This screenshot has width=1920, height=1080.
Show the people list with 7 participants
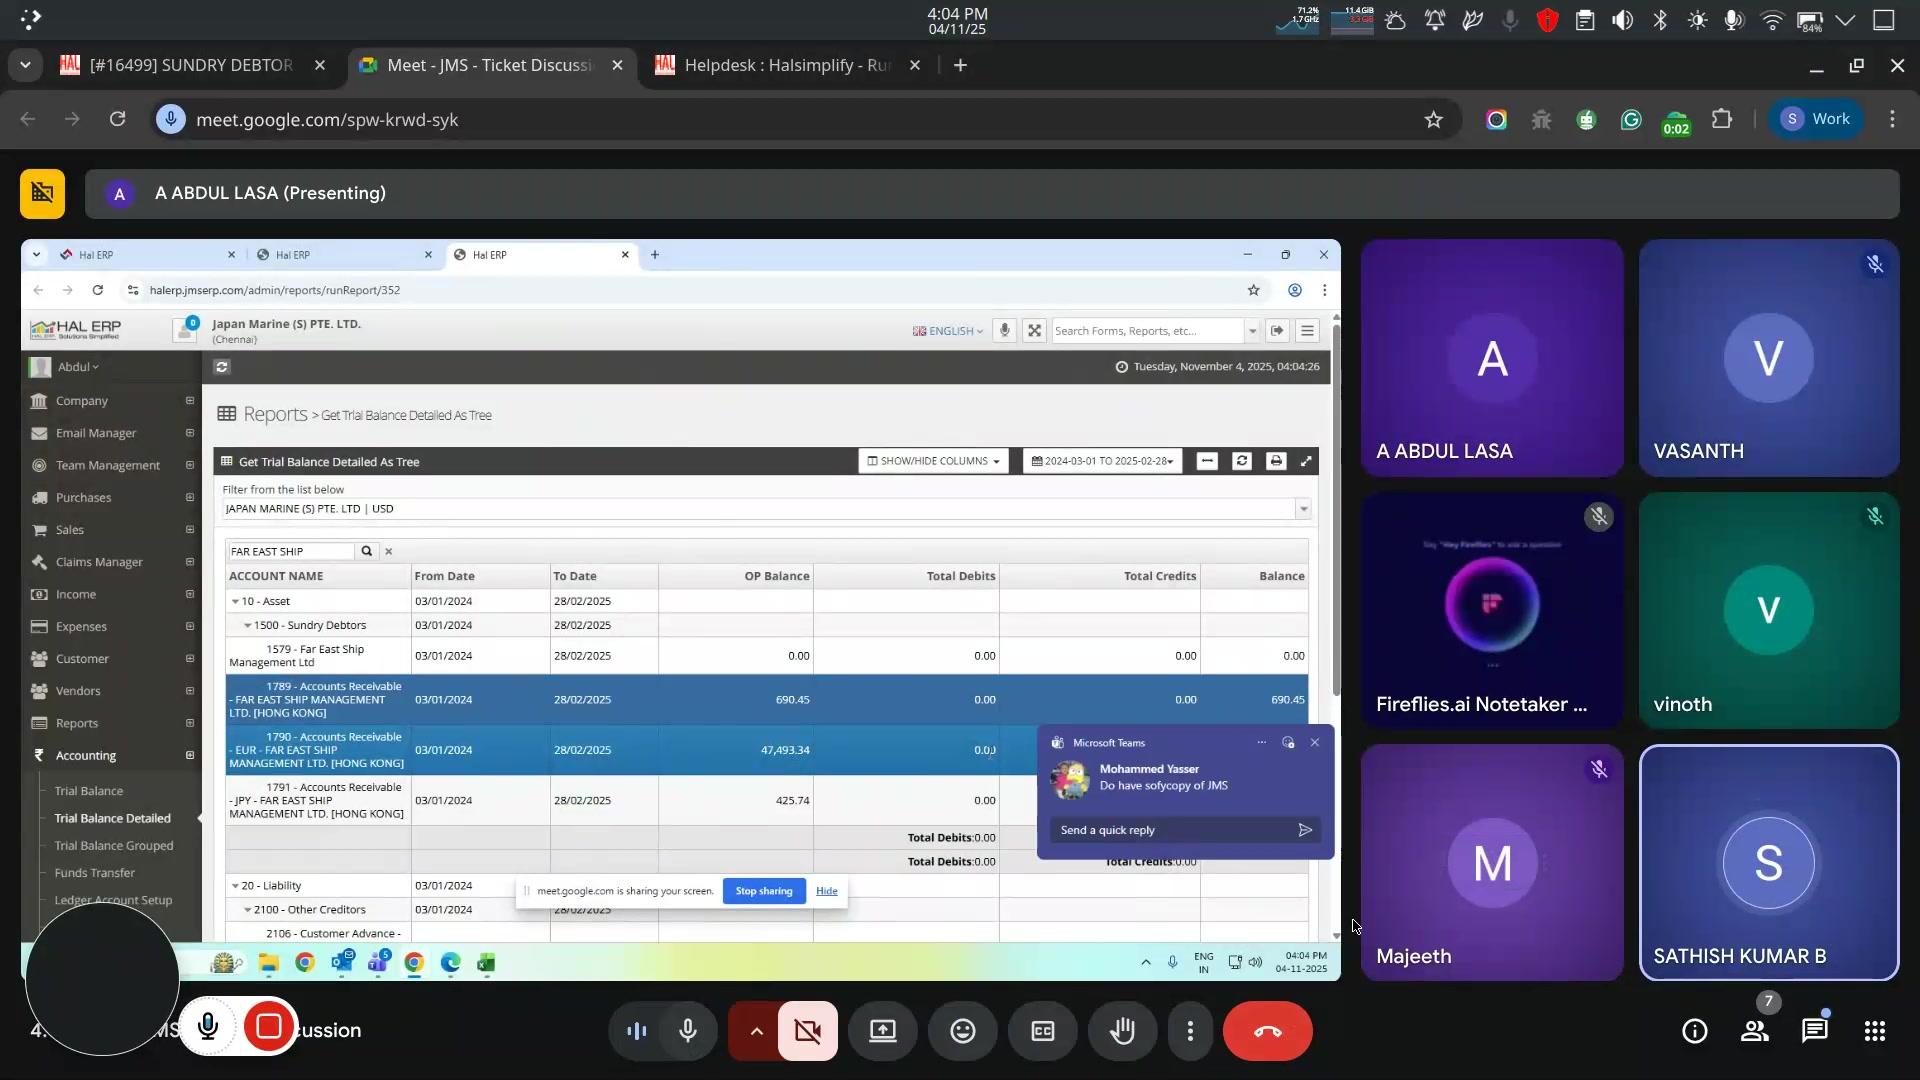(x=1755, y=1031)
